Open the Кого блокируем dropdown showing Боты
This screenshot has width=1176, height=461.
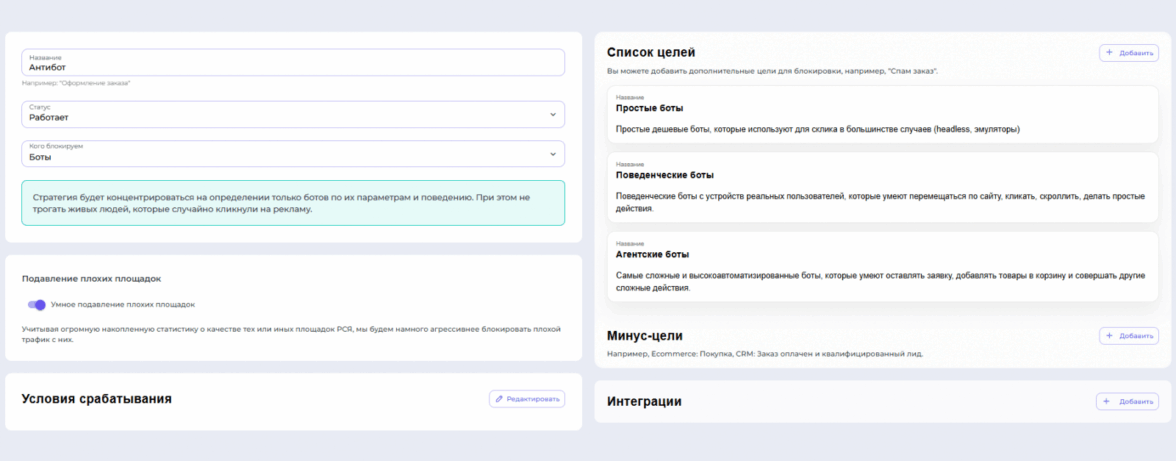pyautogui.click(x=292, y=154)
